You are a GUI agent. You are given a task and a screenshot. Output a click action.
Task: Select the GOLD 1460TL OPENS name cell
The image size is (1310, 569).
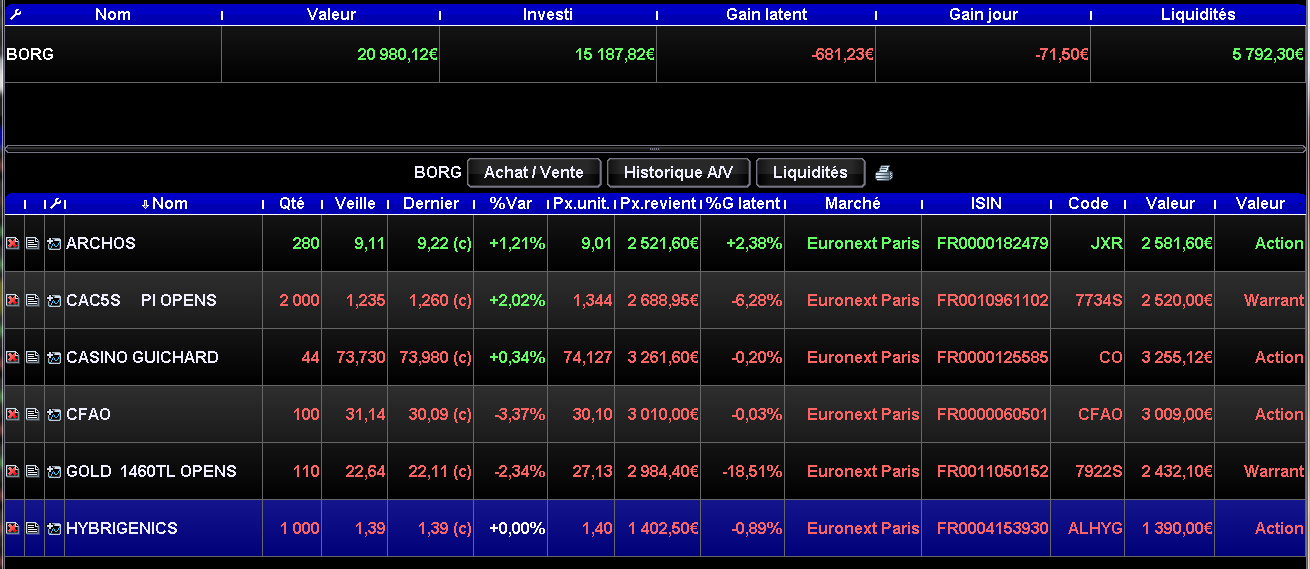click(164, 471)
